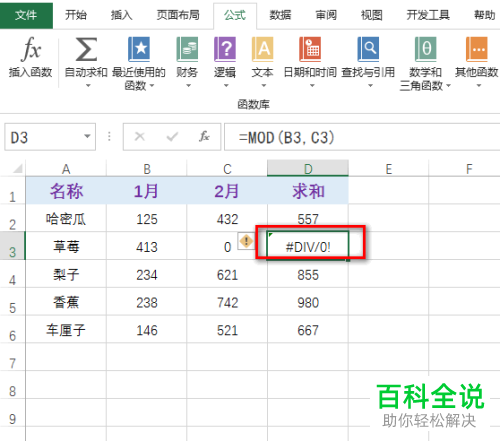Expand the More Functions dropdown arrow
The width and height of the screenshot is (500, 441).
click(x=479, y=86)
